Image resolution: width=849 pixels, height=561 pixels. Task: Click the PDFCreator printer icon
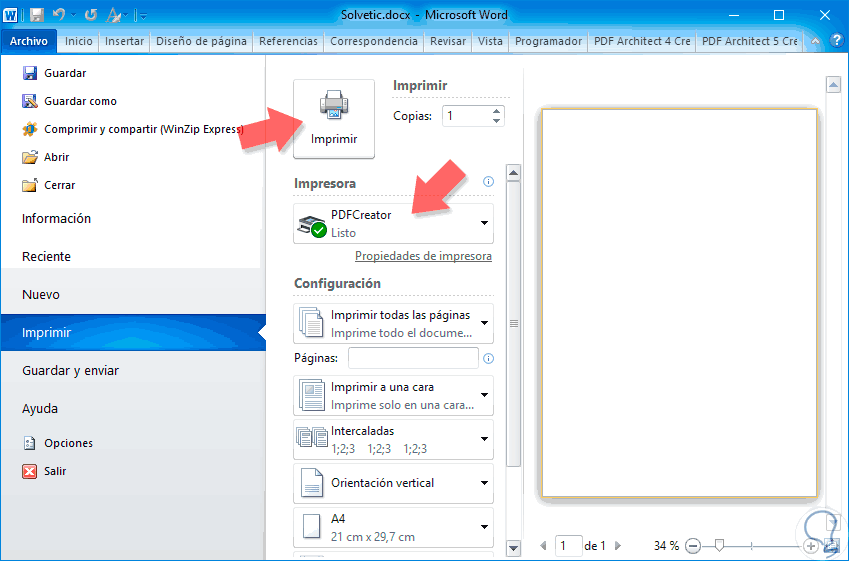(312, 225)
